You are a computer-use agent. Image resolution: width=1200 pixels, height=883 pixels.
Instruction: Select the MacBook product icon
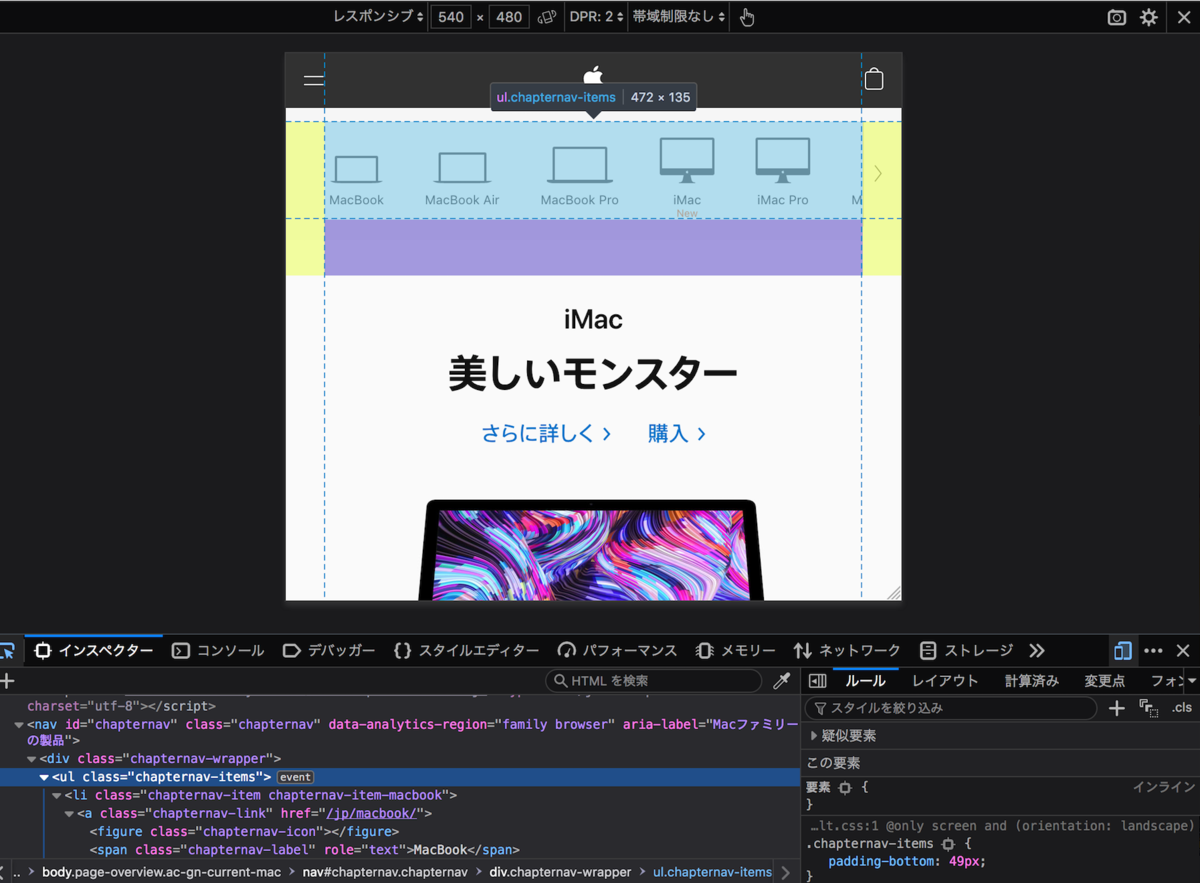356,180
